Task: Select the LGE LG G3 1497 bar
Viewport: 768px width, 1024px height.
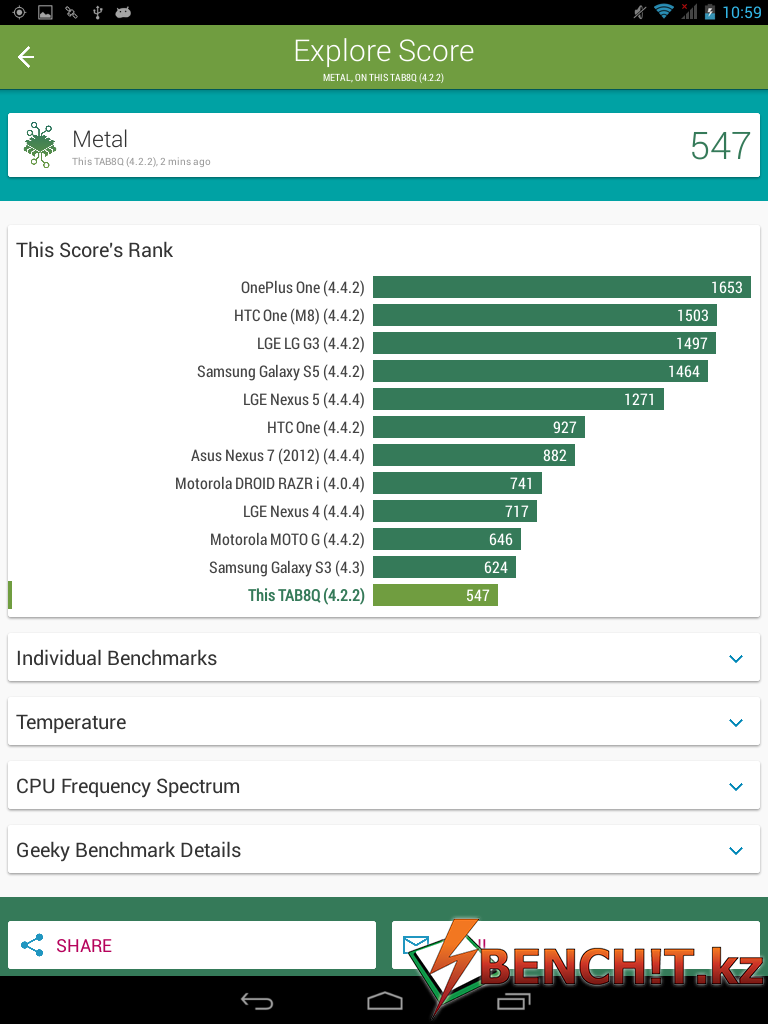Action: click(544, 344)
